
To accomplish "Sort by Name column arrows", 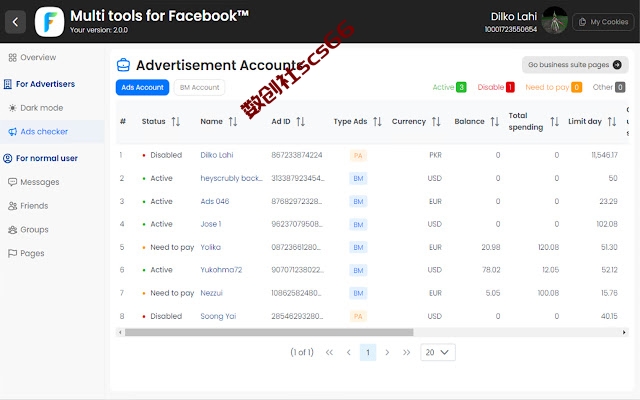I will (x=233, y=122).
